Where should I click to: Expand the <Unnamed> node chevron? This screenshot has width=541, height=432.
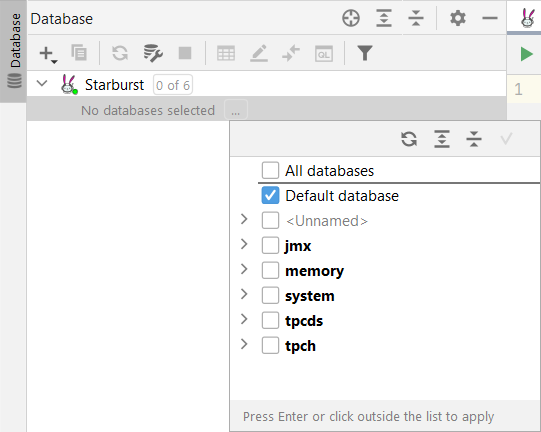244,219
